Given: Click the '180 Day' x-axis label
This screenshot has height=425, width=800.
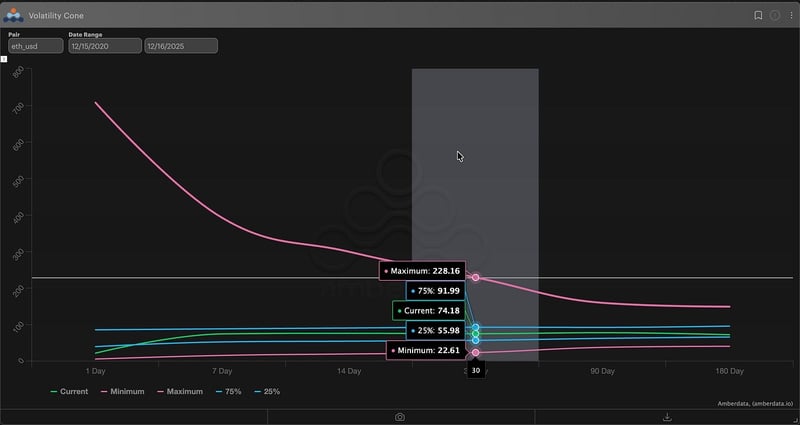Looking at the screenshot, I should tap(730, 371).
